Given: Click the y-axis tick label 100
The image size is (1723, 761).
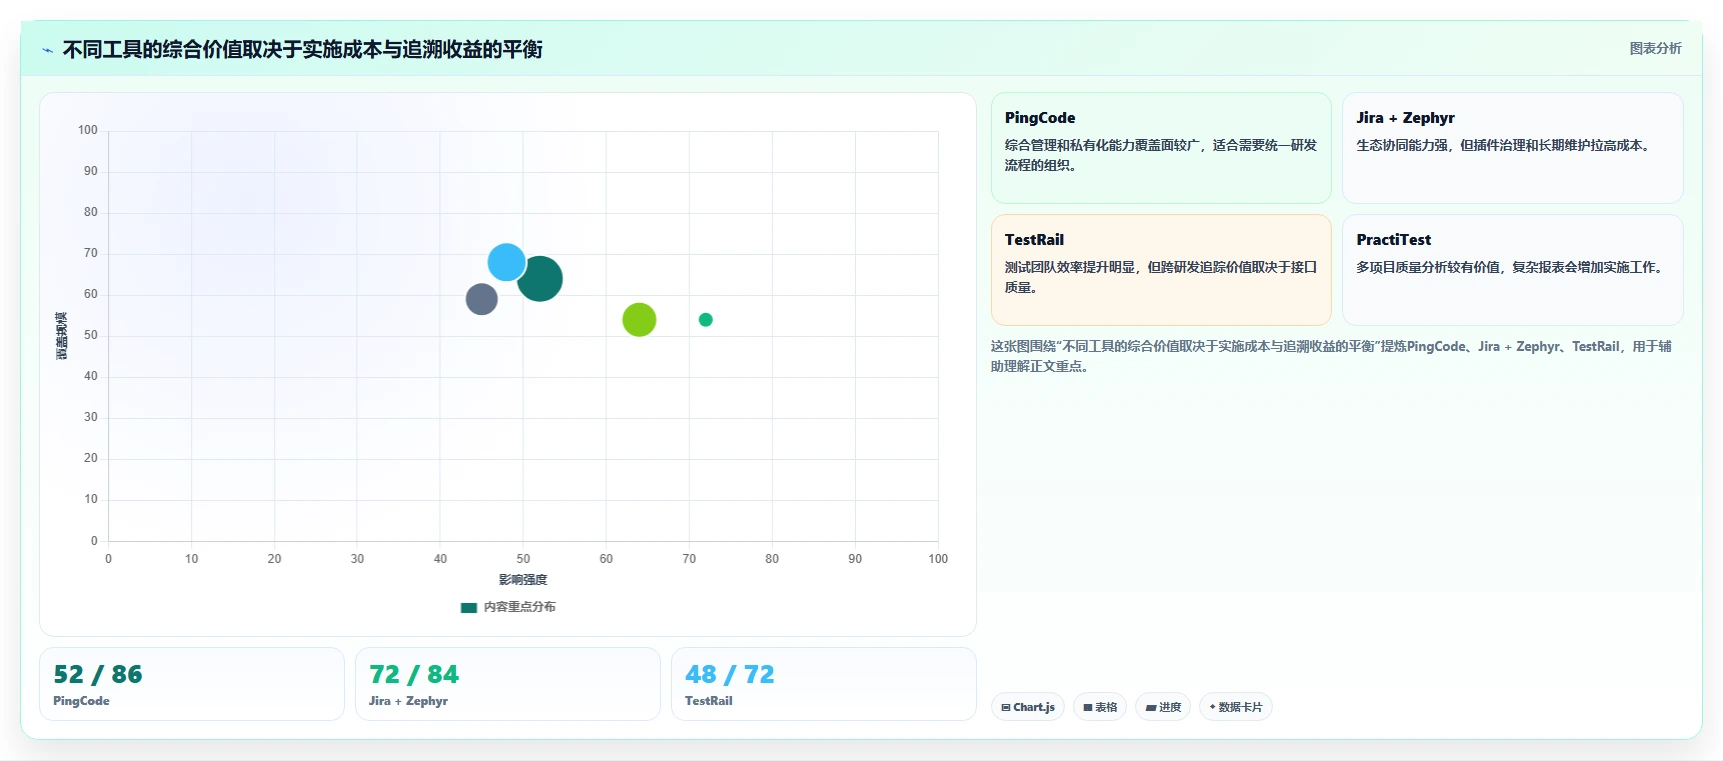Looking at the screenshot, I should point(88,130).
